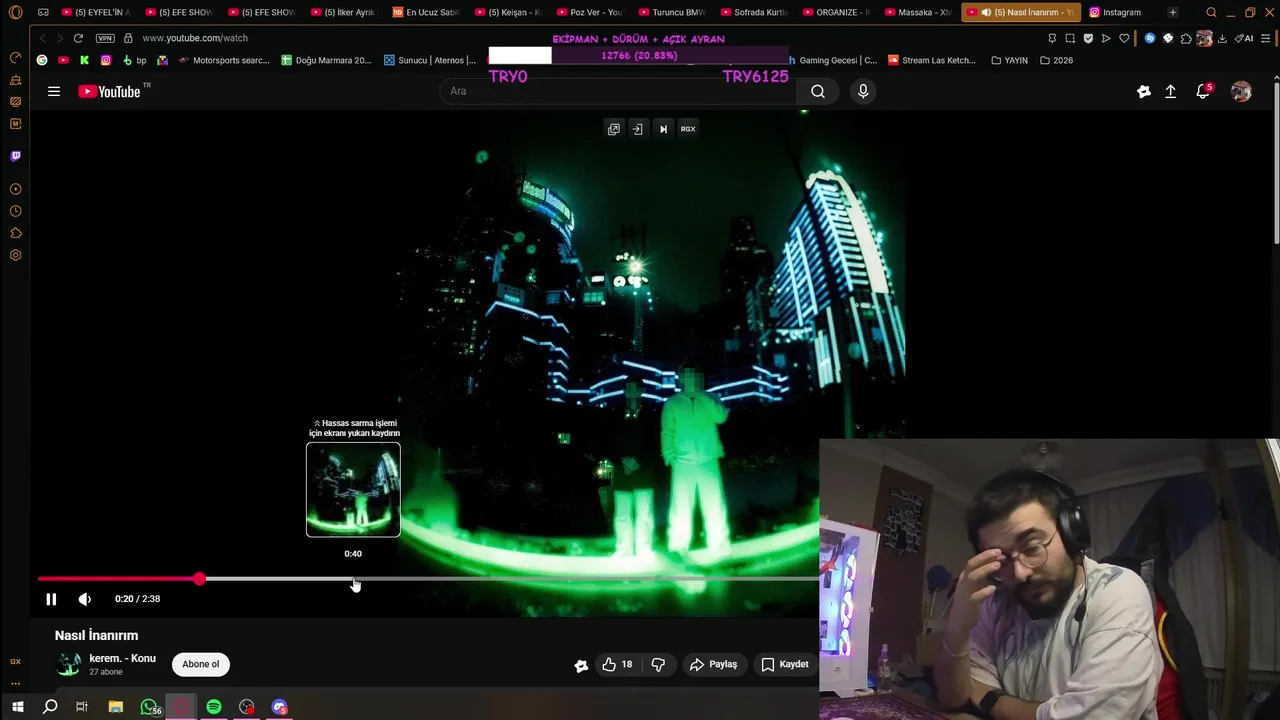Click the skip-next player overlay icon
This screenshot has height=720, width=1280.
663,129
